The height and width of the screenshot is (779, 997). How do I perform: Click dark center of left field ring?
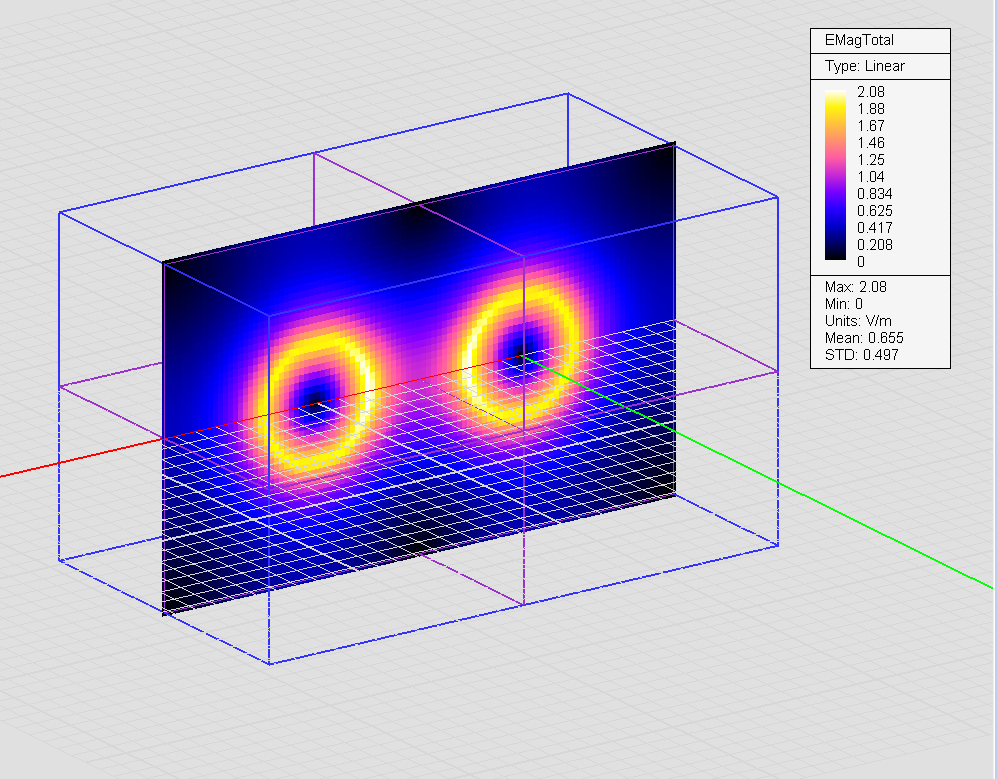(314, 398)
